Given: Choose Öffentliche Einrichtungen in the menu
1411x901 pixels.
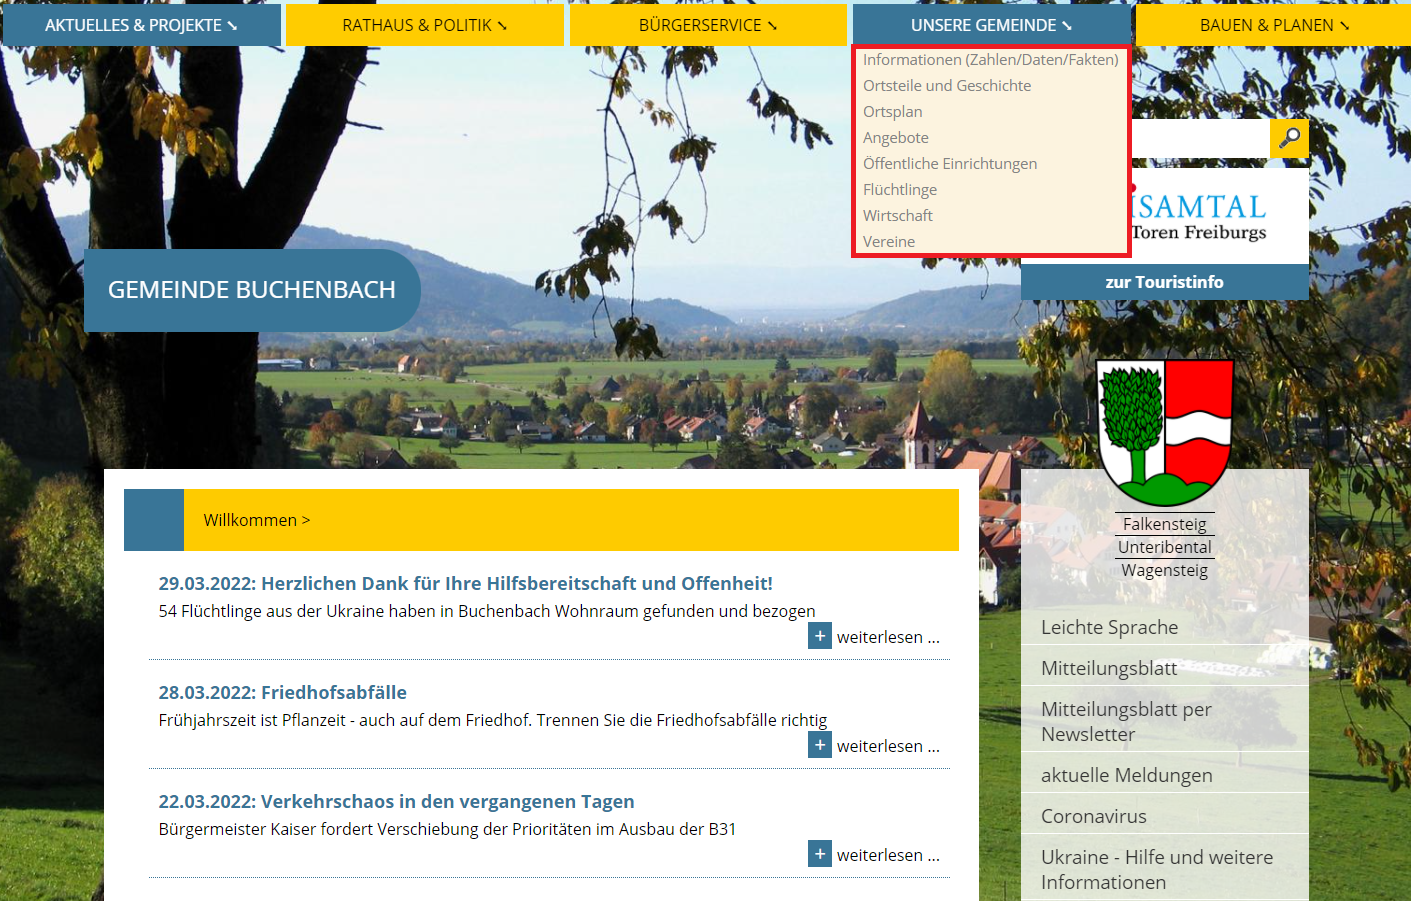Looking at the screenshot, I should (950, 164).
